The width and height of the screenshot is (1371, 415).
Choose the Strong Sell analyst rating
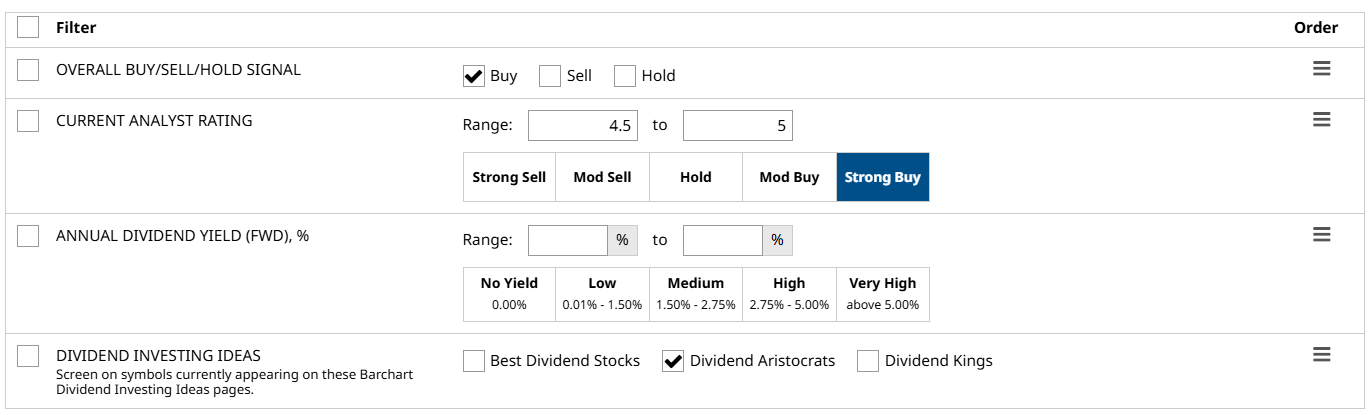click(x=509, y=177)
